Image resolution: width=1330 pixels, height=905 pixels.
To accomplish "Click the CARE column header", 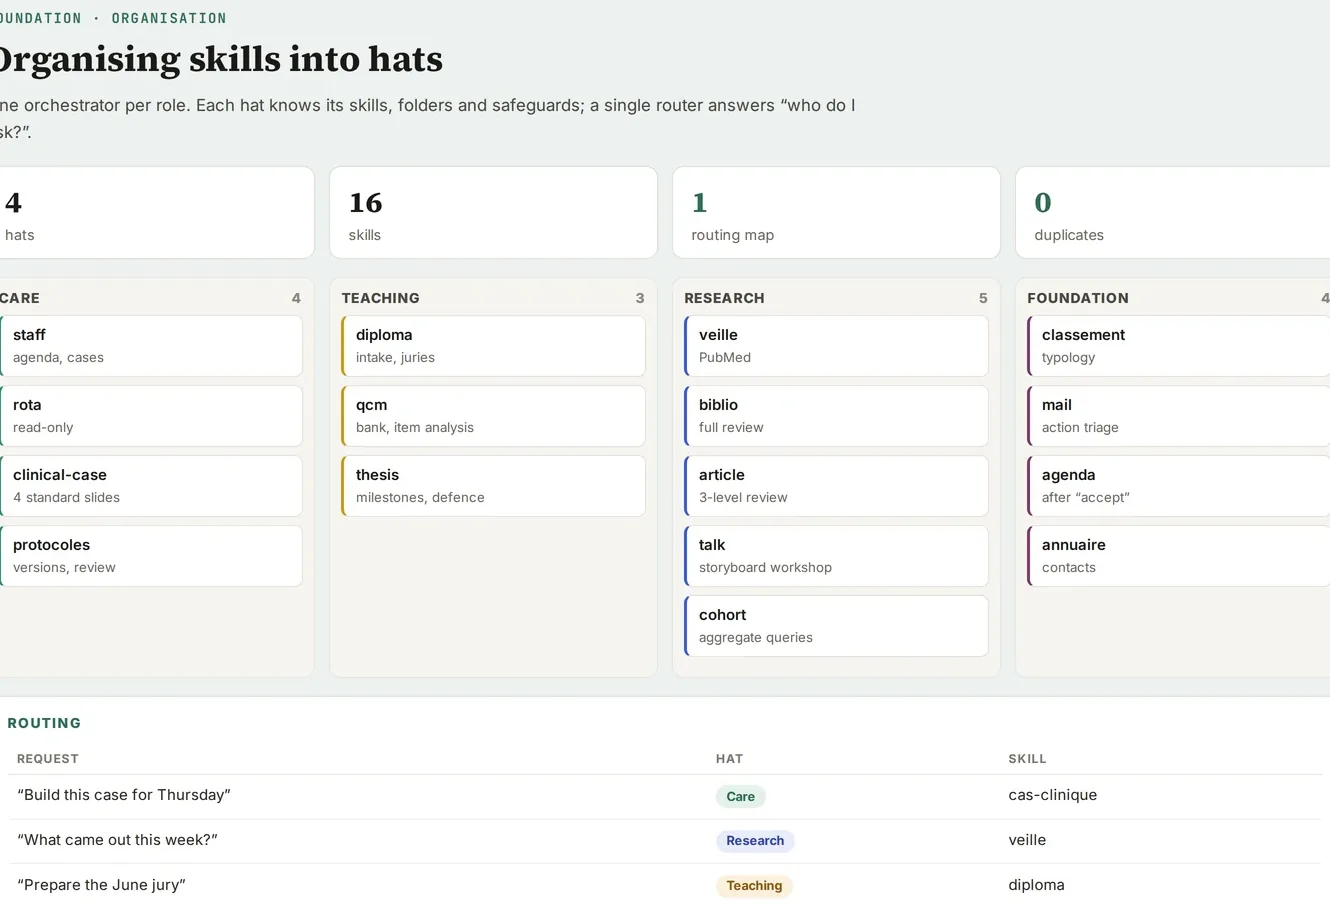I will (x=20, y=298).
